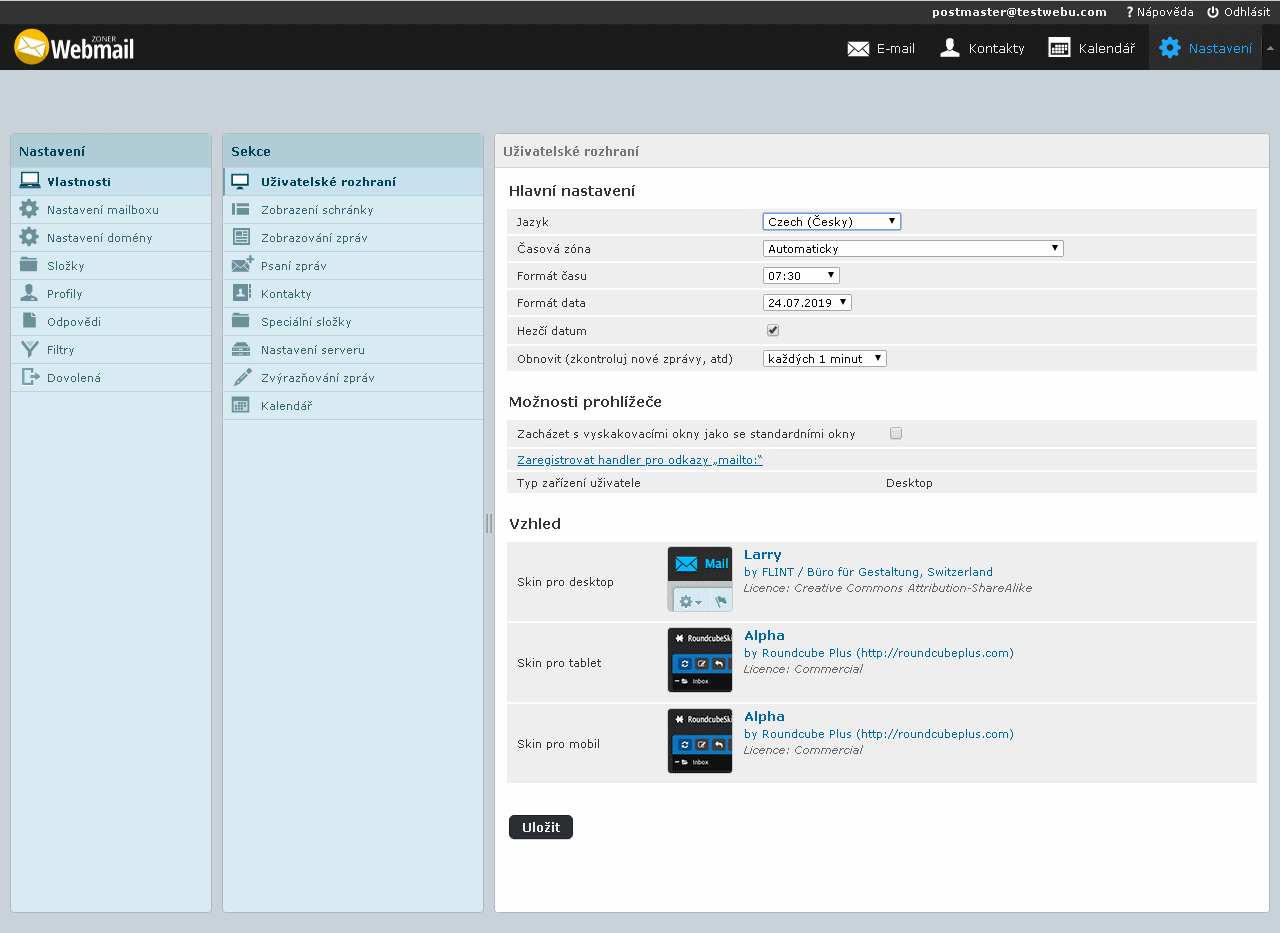Open the Jazyk language dropdown
This screenshot has width=1280, height=933.
tap(831, 222)
